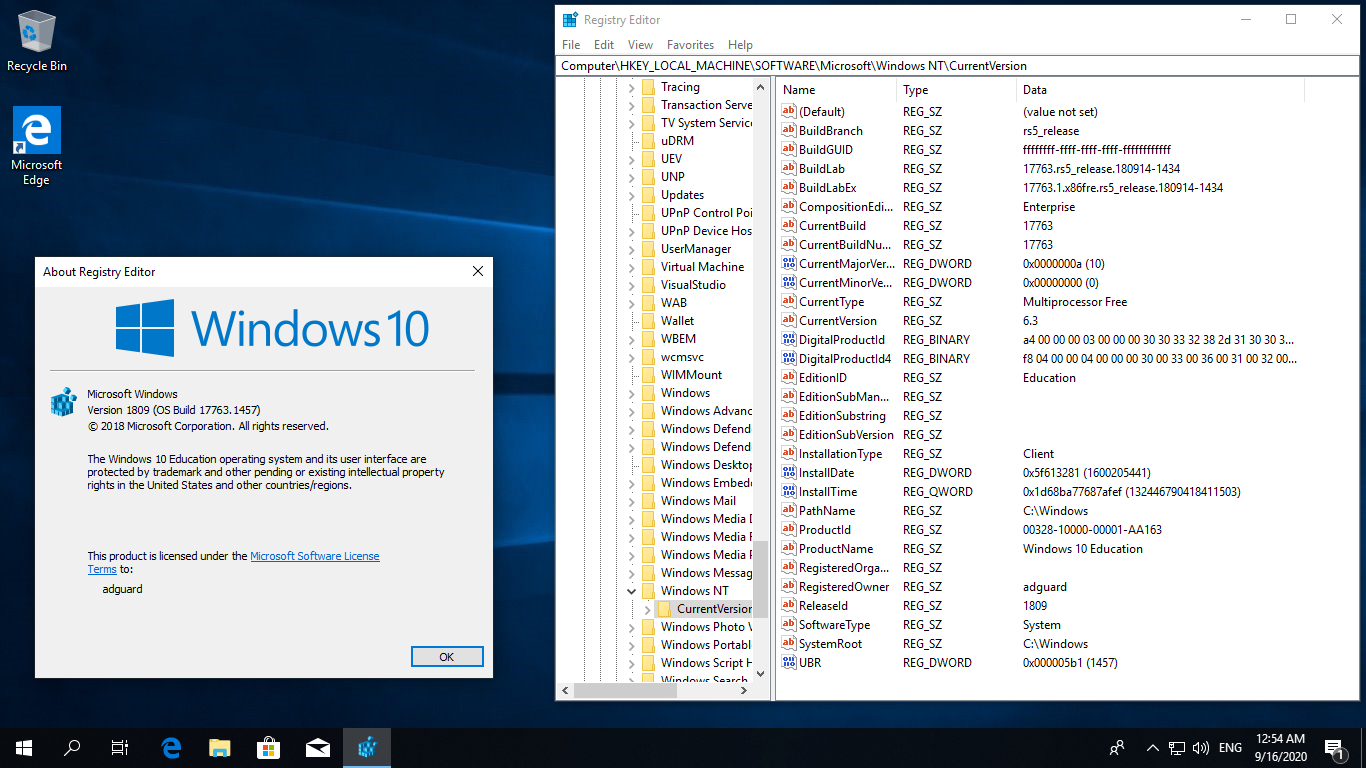Select the UBR DWORD value icon
1366x768 pixels.
[788, 663]
